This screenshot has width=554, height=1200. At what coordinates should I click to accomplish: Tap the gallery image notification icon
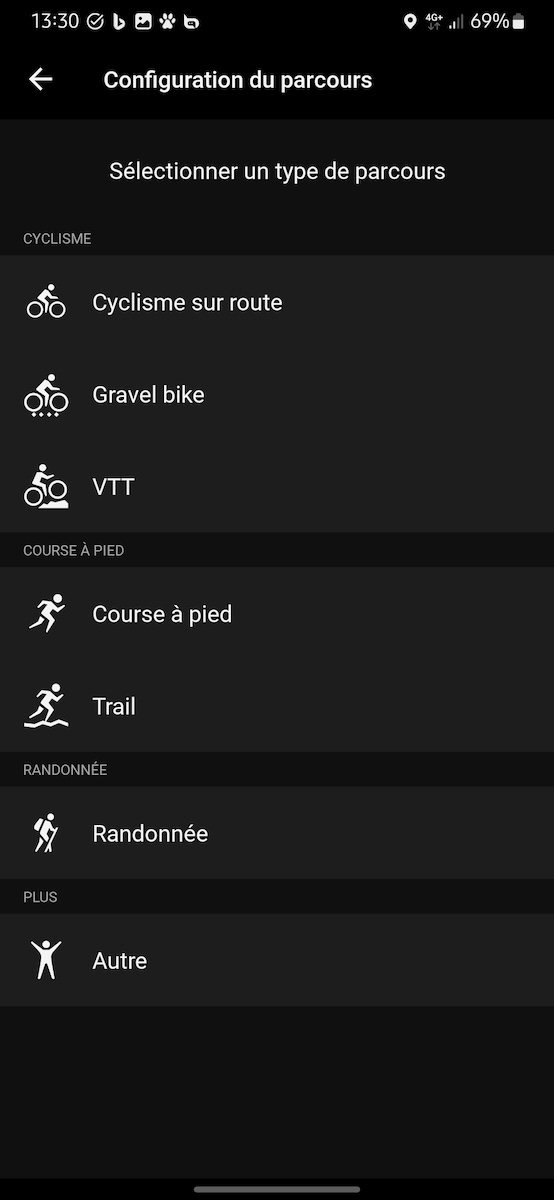pos(143,21)
